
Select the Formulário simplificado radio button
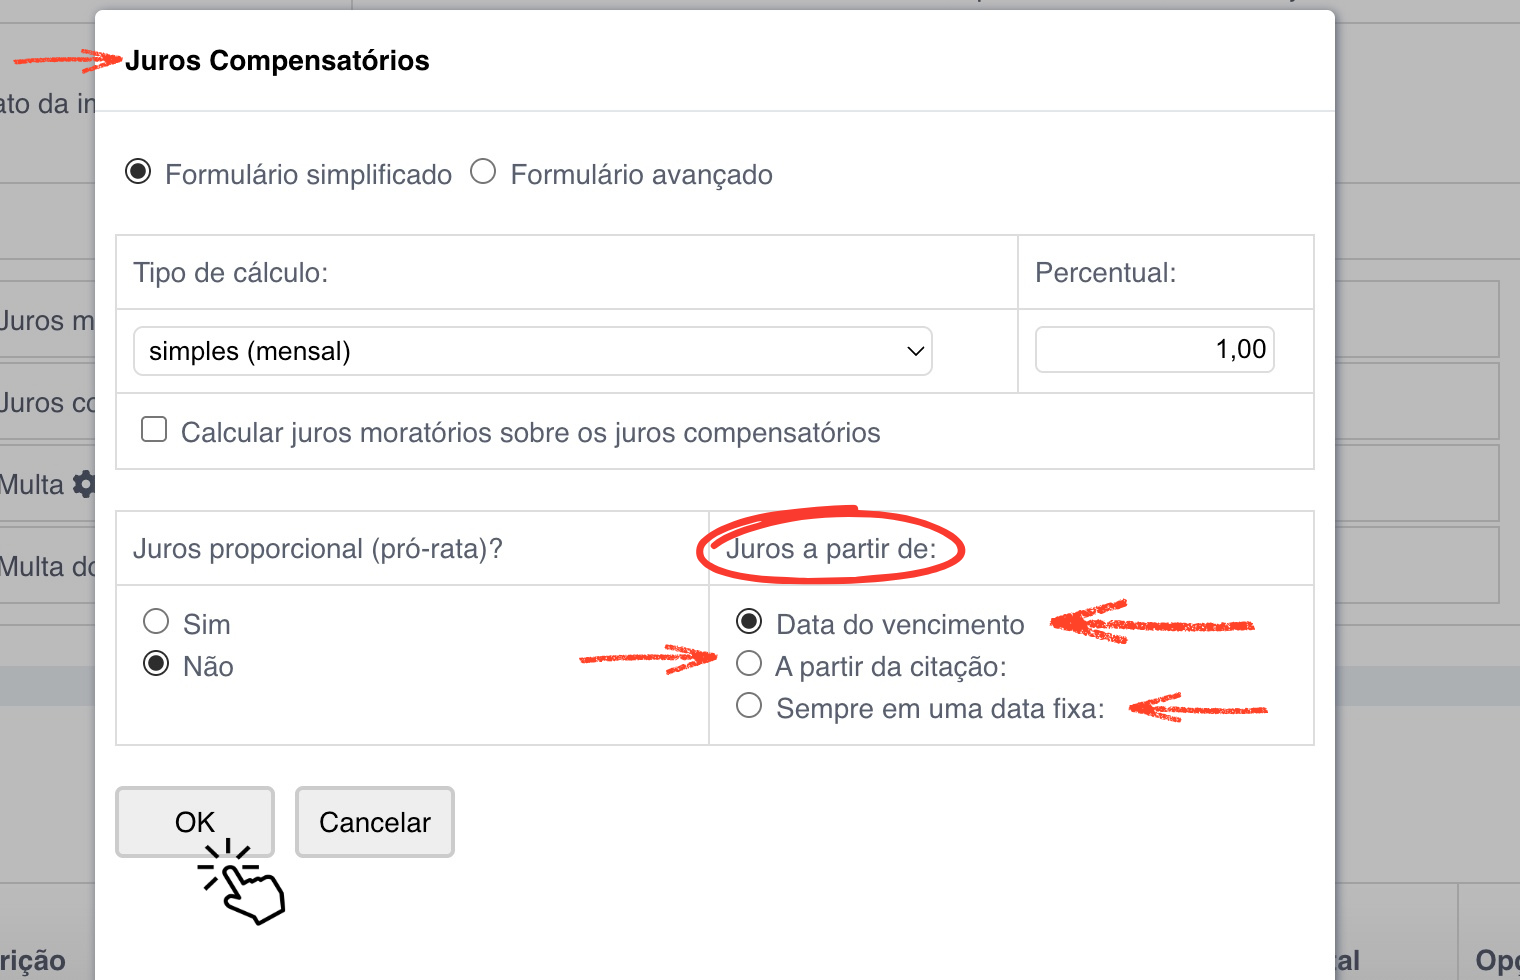tap(138, 172)
